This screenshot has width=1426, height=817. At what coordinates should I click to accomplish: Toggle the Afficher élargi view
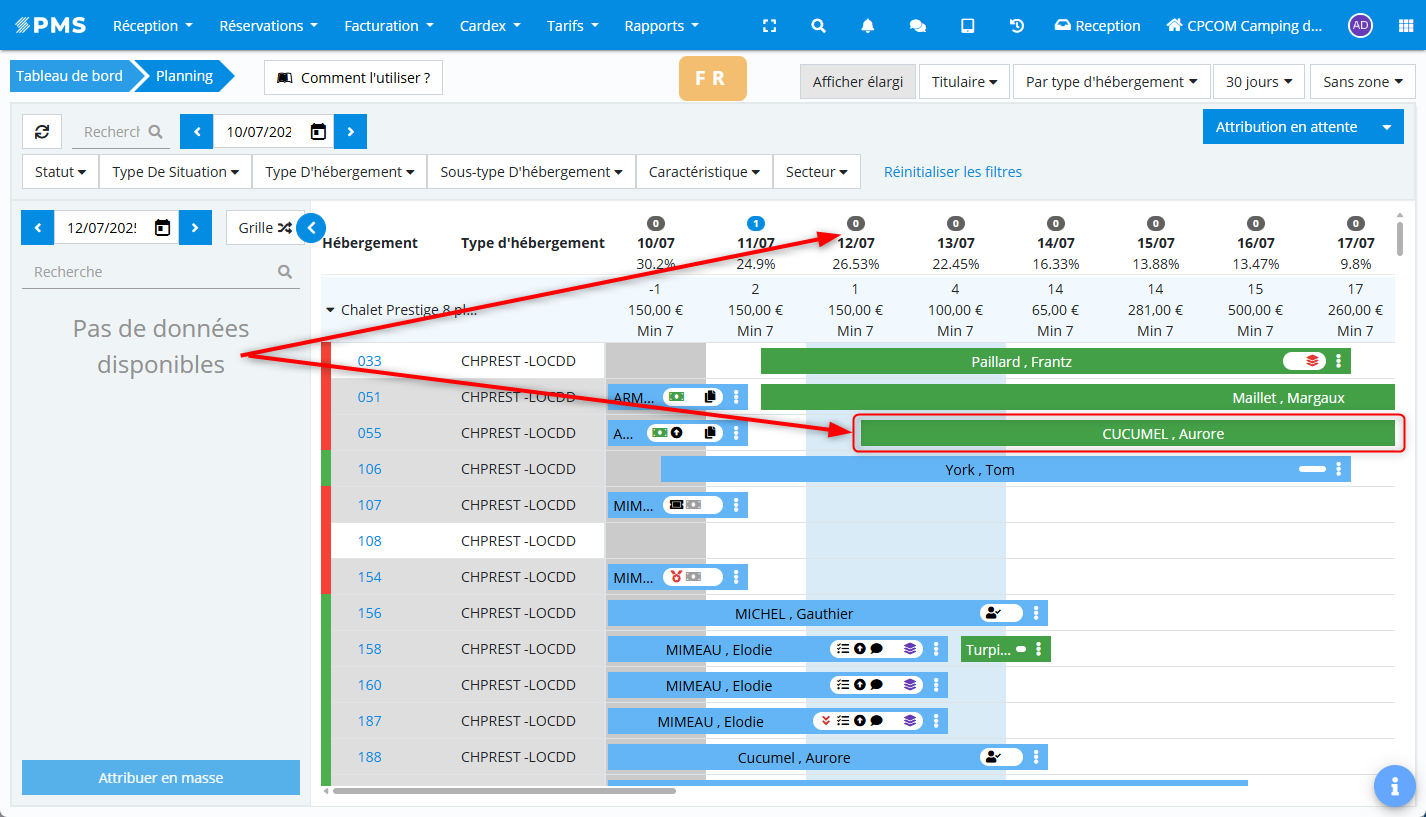tap(857, 82)
